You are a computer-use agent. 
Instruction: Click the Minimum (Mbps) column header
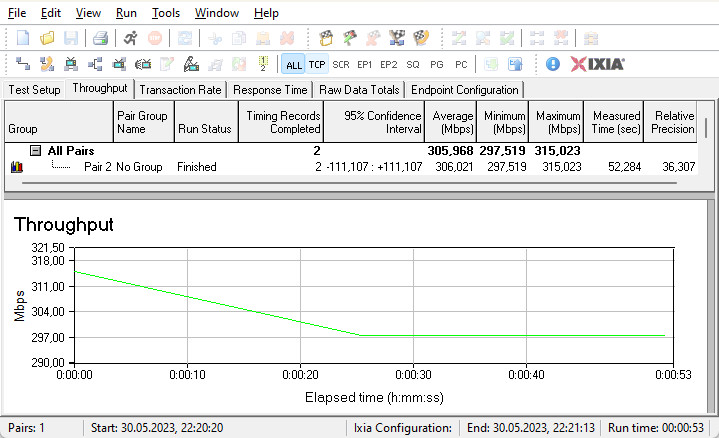(503, 122)
